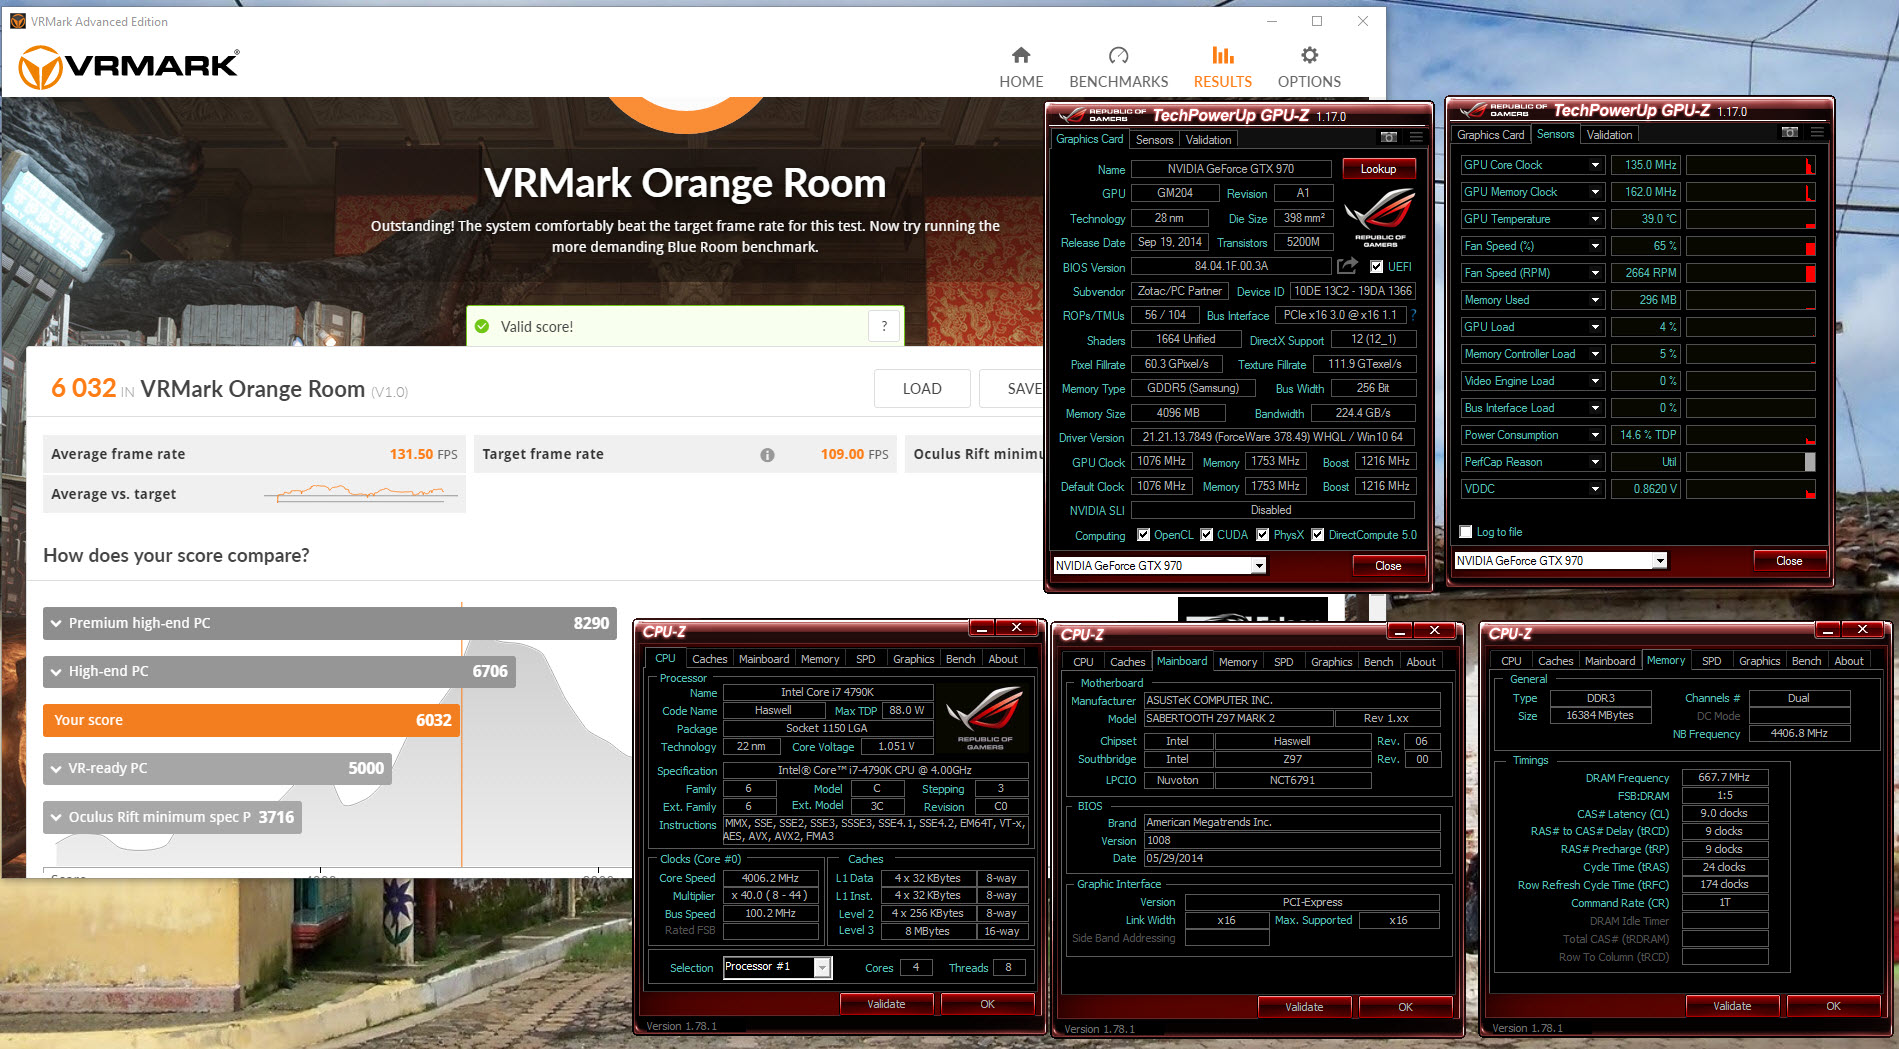Open the GPU selector dropdown in Sensors window
Viewport: 1899px width, 1049px height.
(x=1660, y=561)
